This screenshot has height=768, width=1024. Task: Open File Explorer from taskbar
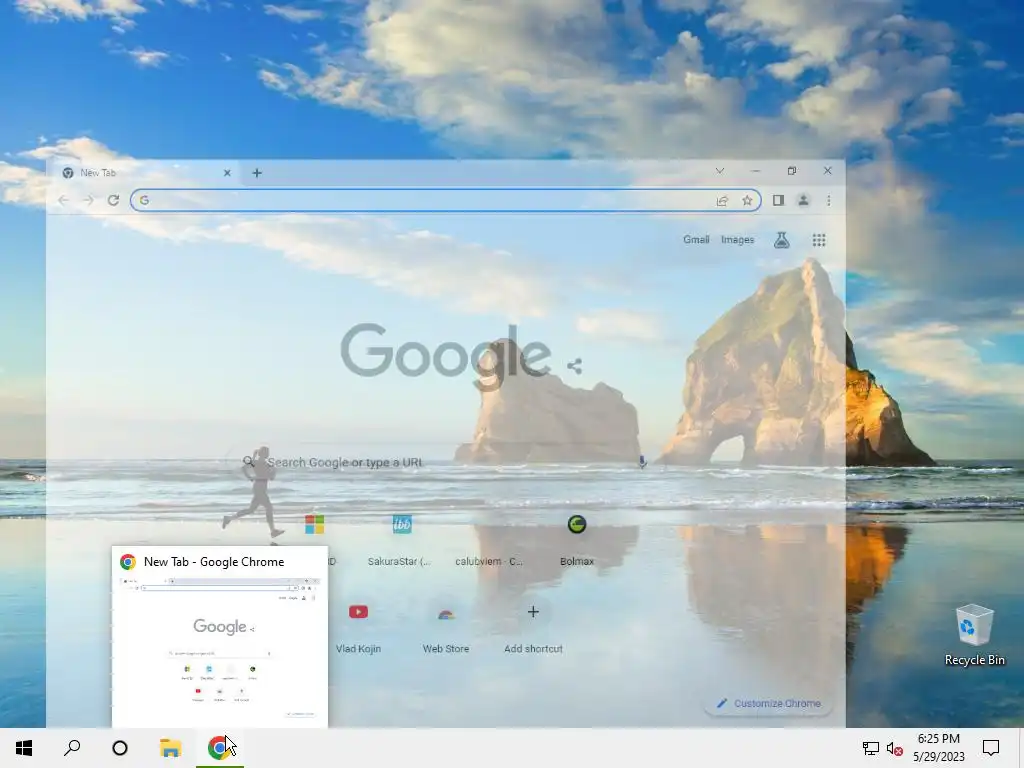point(170,748)
